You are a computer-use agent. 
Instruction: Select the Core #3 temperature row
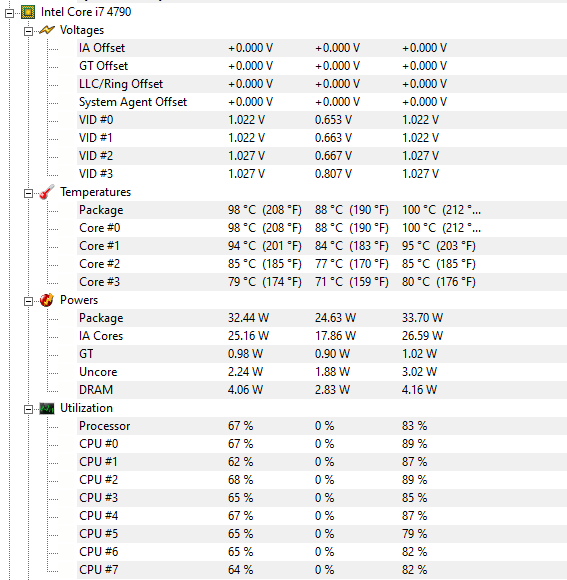(x=322, y=282)
